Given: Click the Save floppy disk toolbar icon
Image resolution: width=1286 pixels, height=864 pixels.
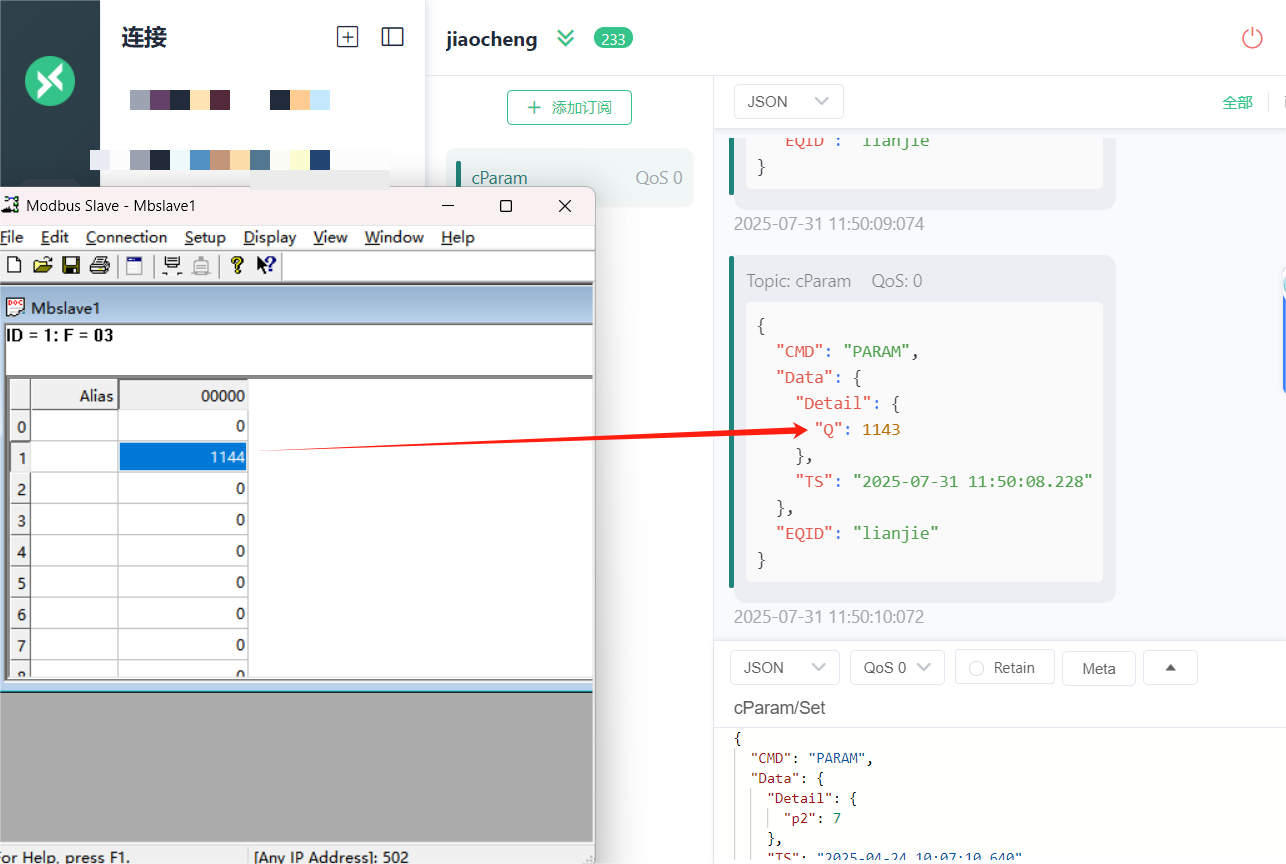Looking at the screenshot, I should (x=71, y=265).
